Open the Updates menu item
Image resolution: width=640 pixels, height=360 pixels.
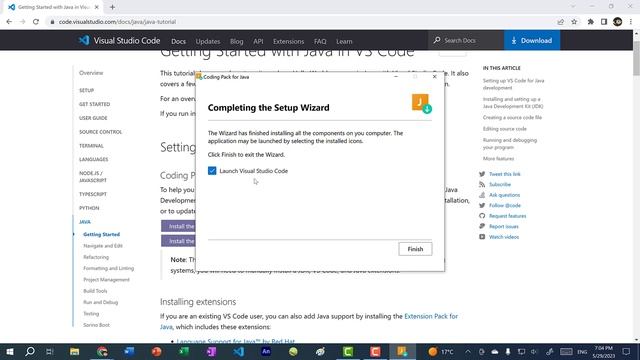(208, 41)
